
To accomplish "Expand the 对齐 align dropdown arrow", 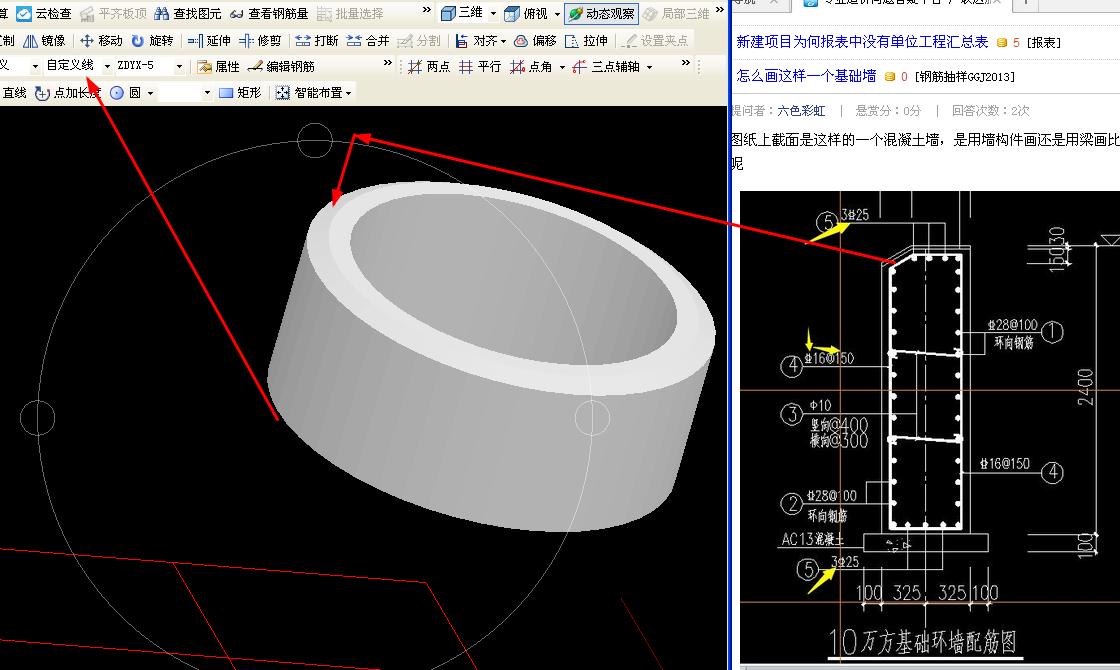I will (x=504, y=41).
